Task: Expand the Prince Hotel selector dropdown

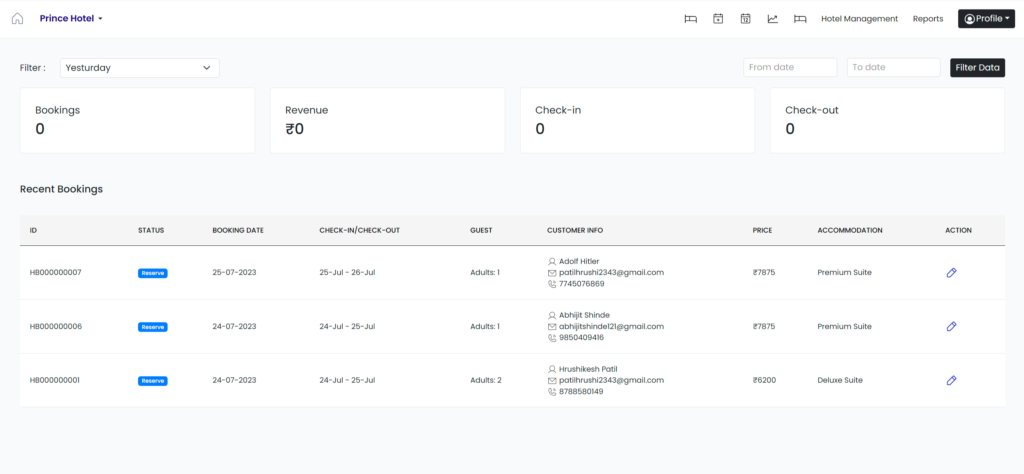Action: [71, 19]
